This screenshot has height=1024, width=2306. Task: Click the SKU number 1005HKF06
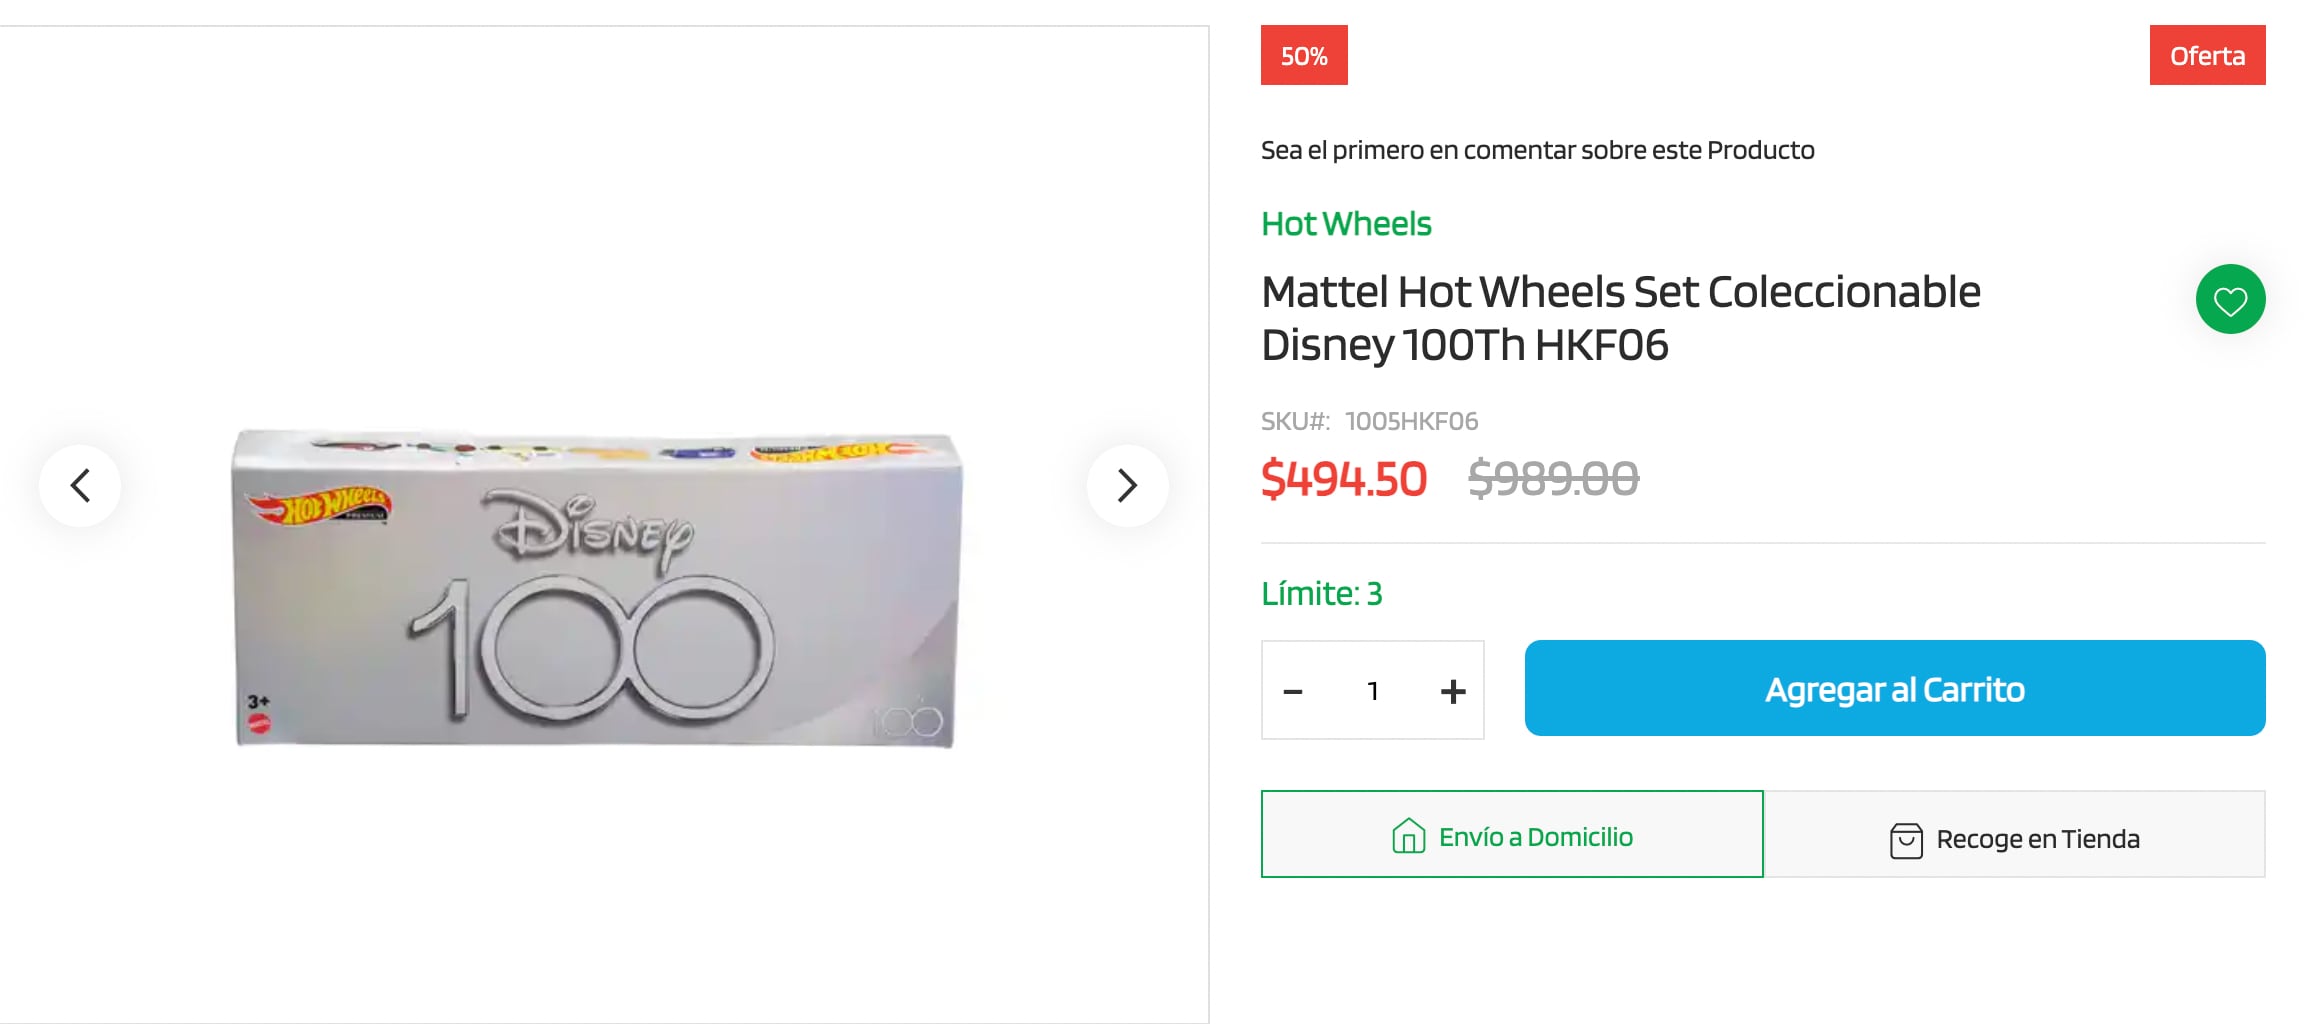pos(1411,421)
